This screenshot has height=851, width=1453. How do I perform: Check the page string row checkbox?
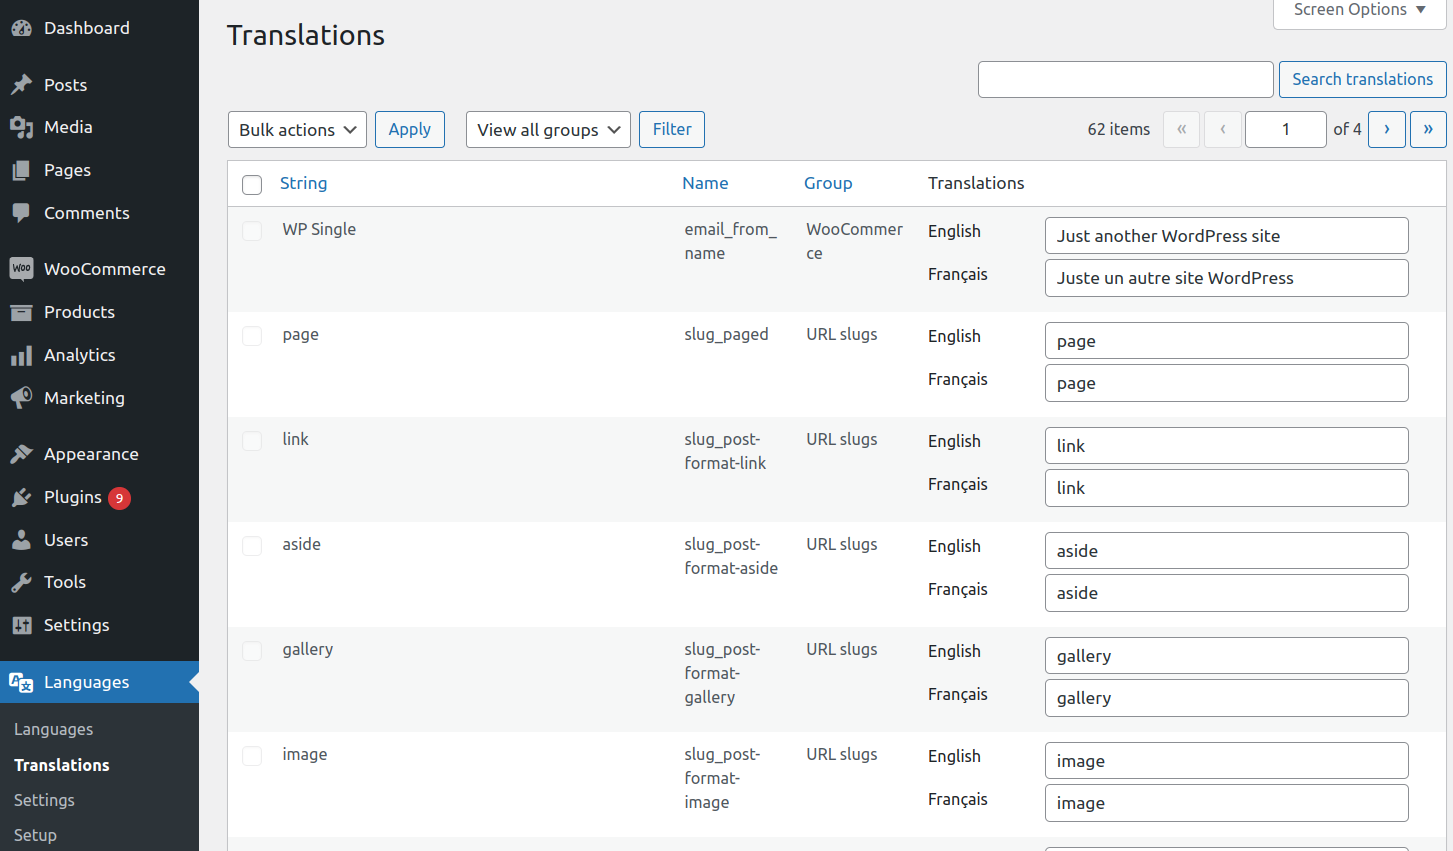252,336
